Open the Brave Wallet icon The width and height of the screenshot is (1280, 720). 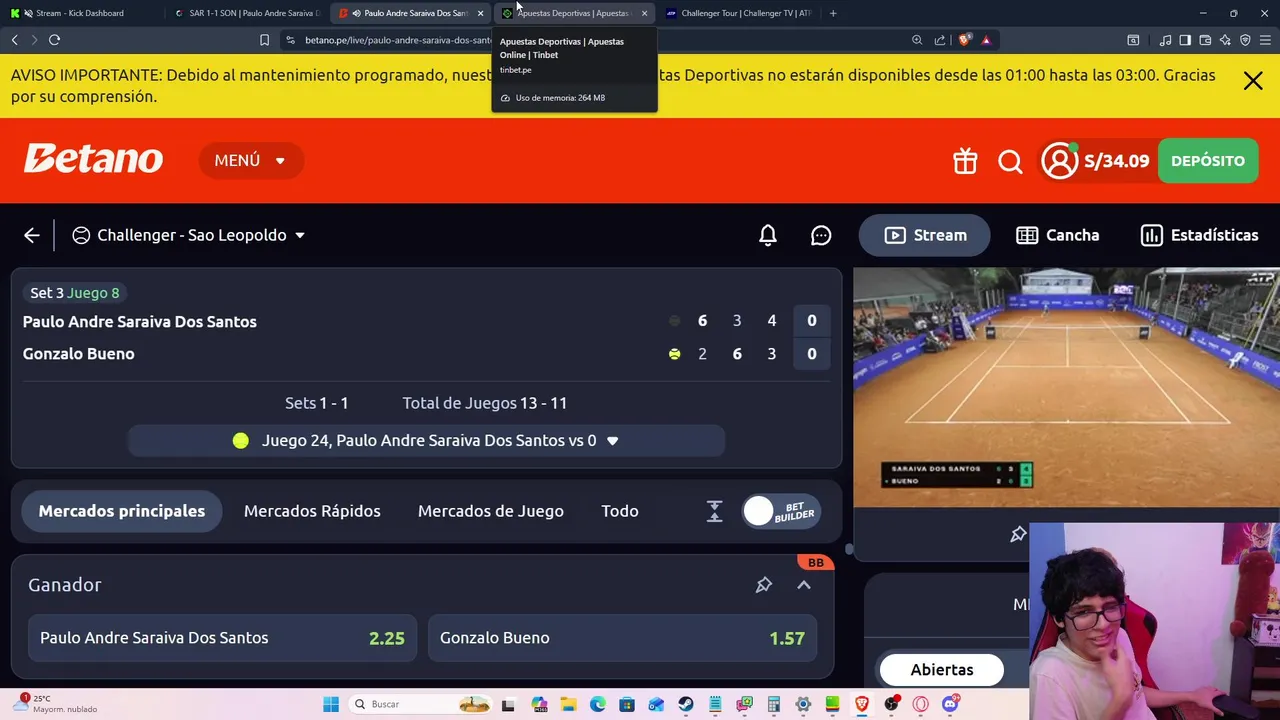tap(1205, 40)
